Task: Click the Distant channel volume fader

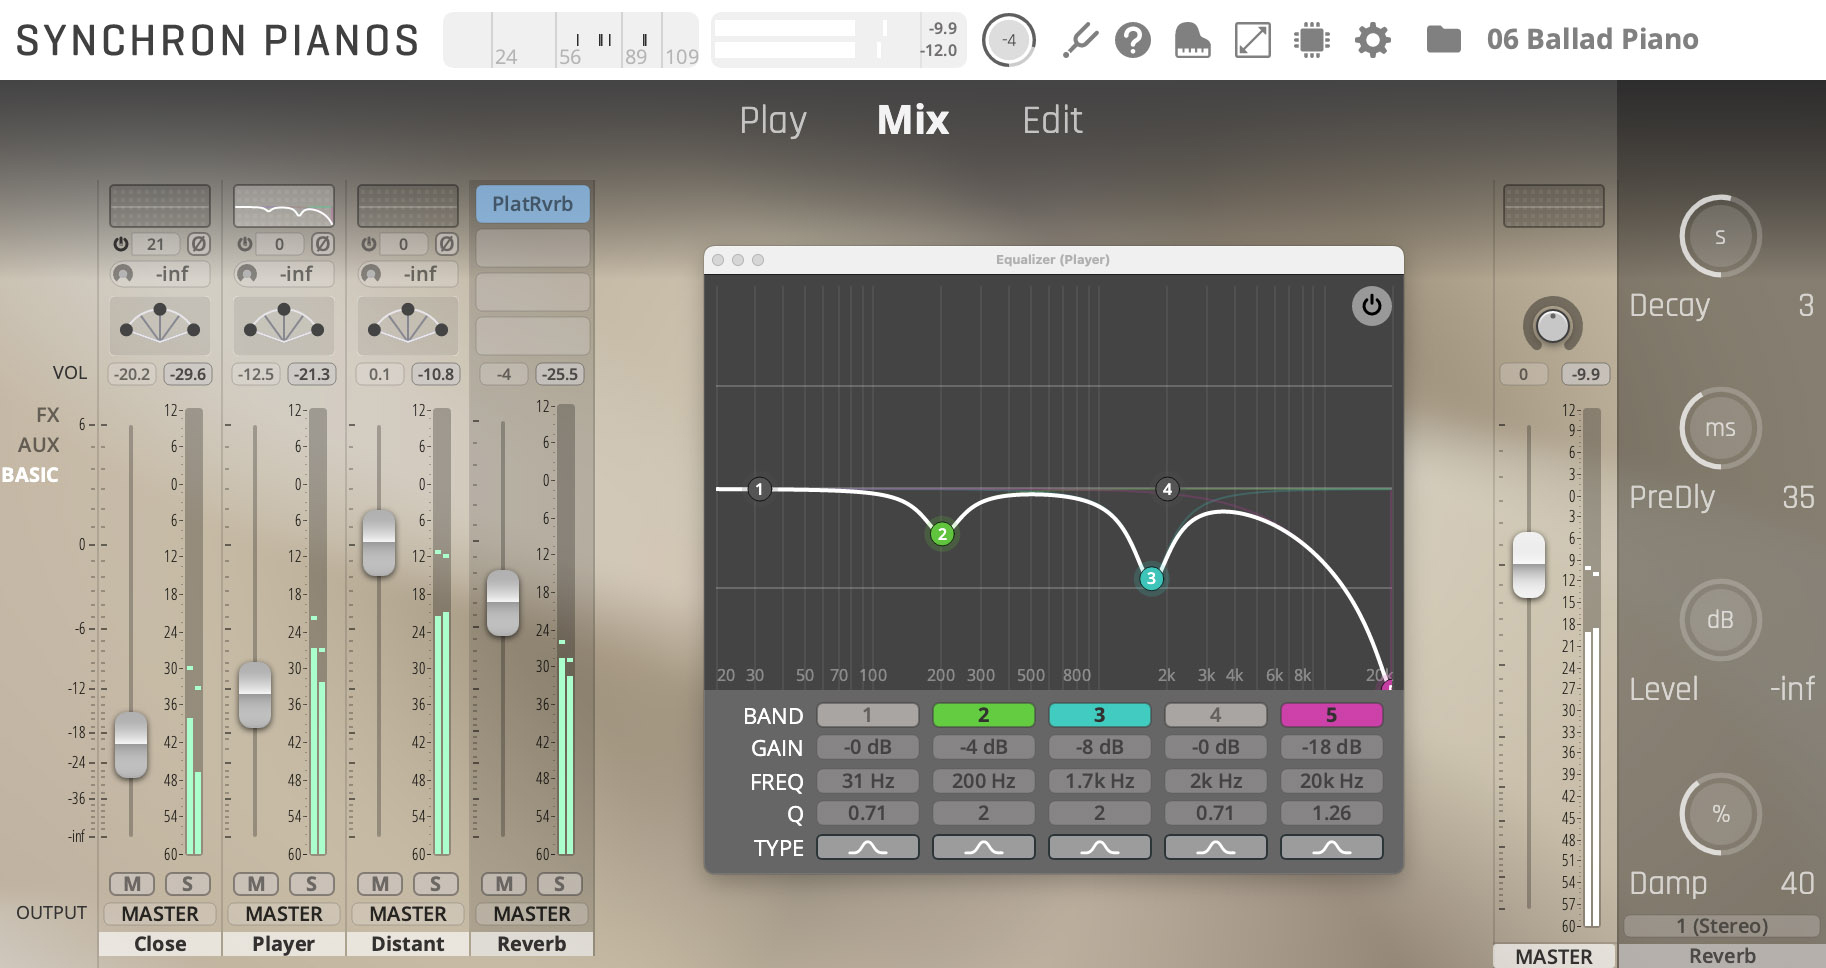Action: [379, 543]
